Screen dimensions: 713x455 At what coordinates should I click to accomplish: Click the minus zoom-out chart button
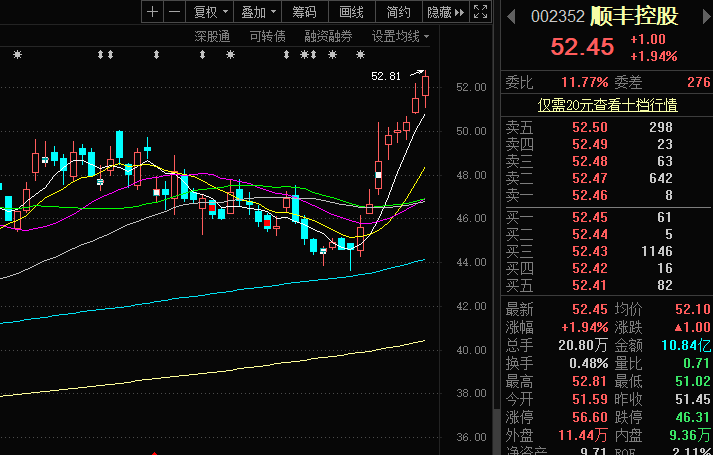point(174,12)
